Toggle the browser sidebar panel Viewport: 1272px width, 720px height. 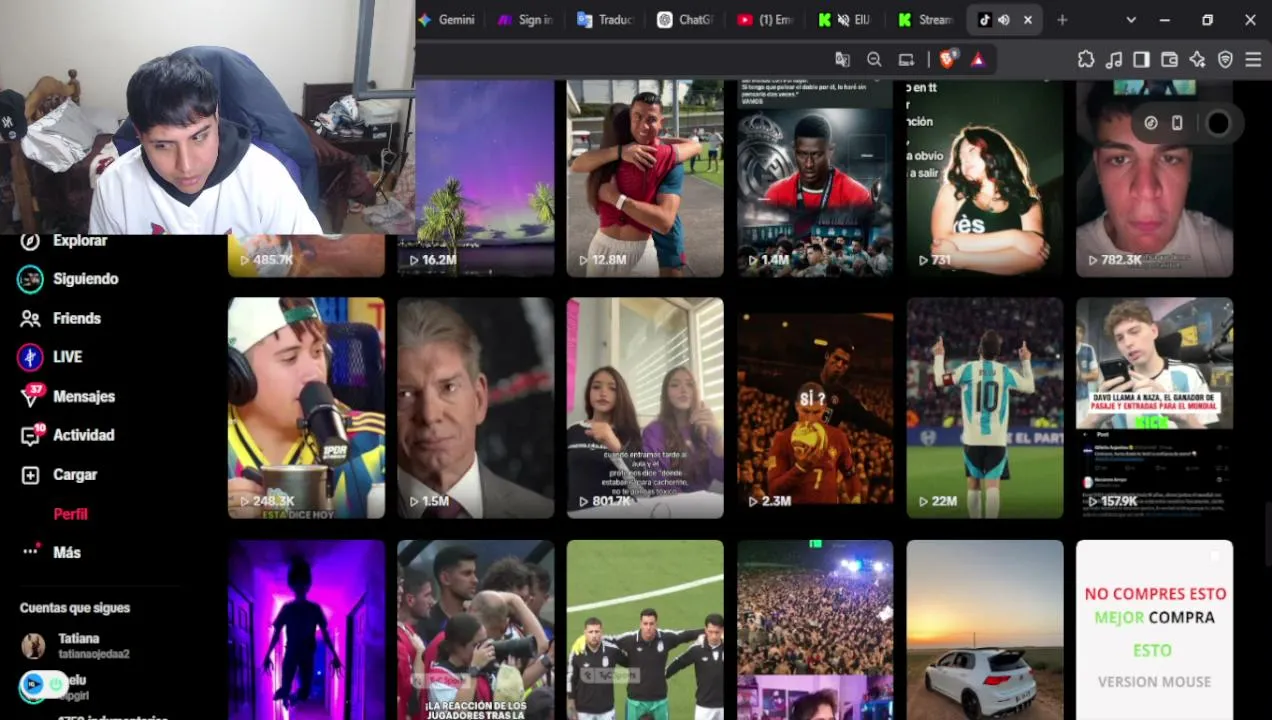pyautogui.click(x=1141, y=60)
